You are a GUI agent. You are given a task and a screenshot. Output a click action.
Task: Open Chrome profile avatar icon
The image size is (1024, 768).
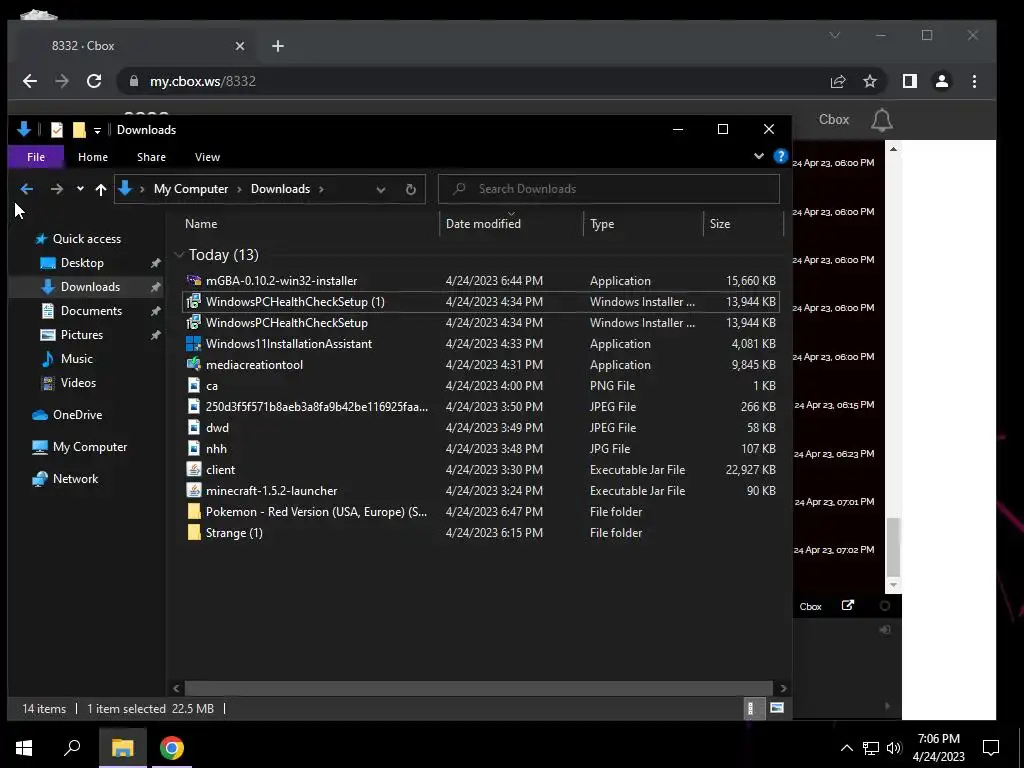click(x=942, y=81)
